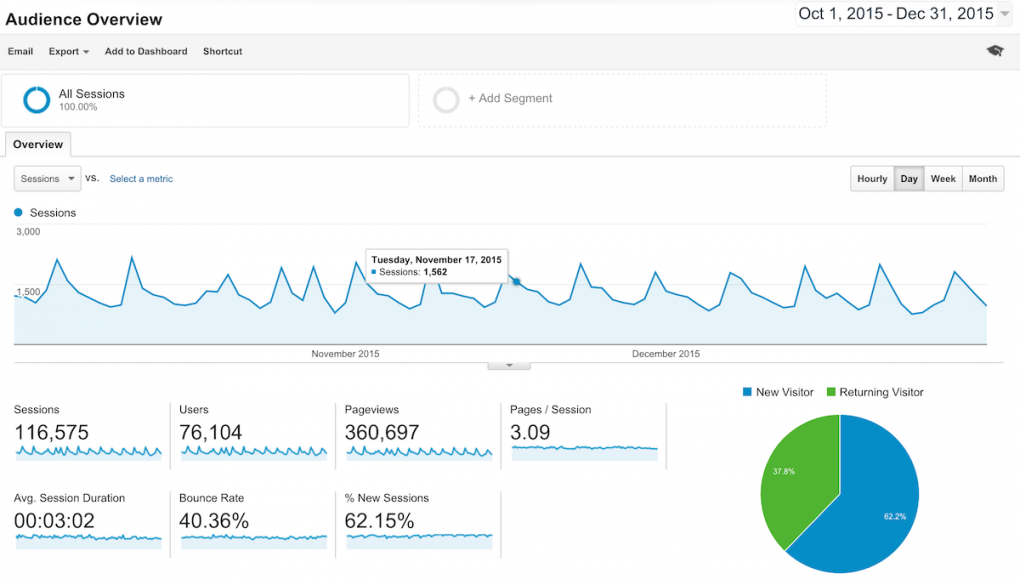Select the Overview tab
The width and height of the screenshot is (1020, 585).
(x=38, y=145)
